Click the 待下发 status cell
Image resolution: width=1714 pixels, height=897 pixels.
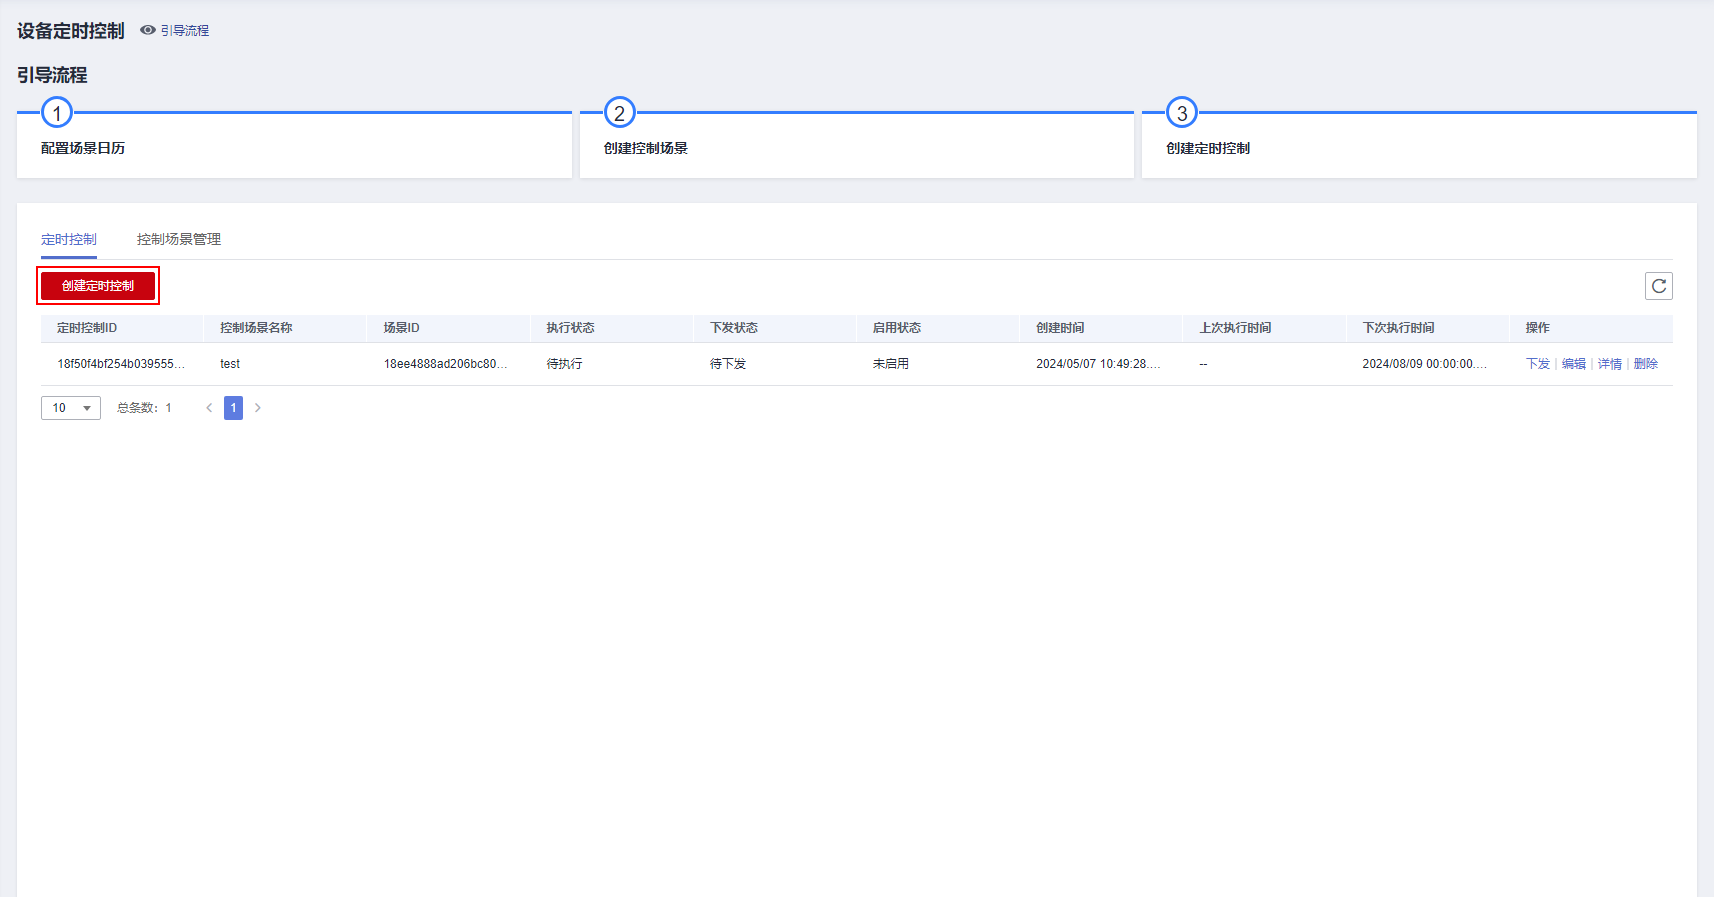[728, 364]
